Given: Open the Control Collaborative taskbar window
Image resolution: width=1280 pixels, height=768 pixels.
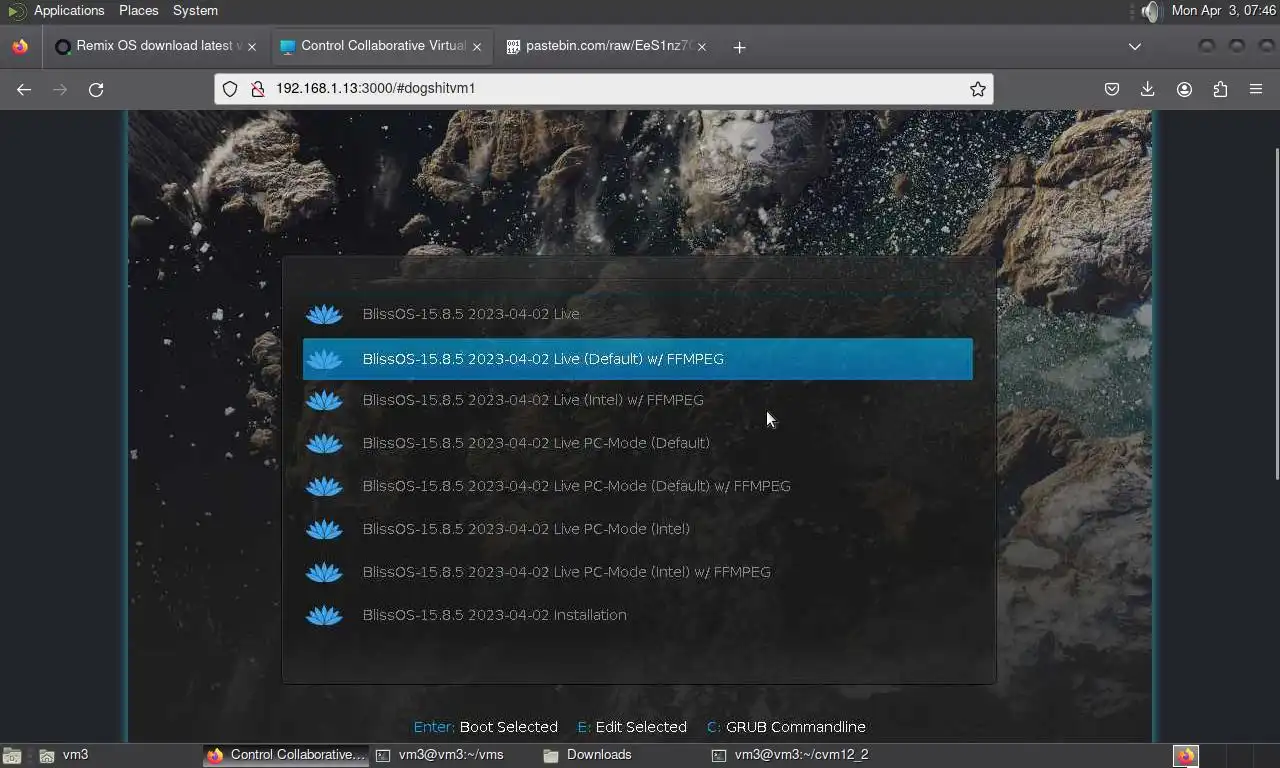Looking at the screenshot, I should (x=286, y=755).
